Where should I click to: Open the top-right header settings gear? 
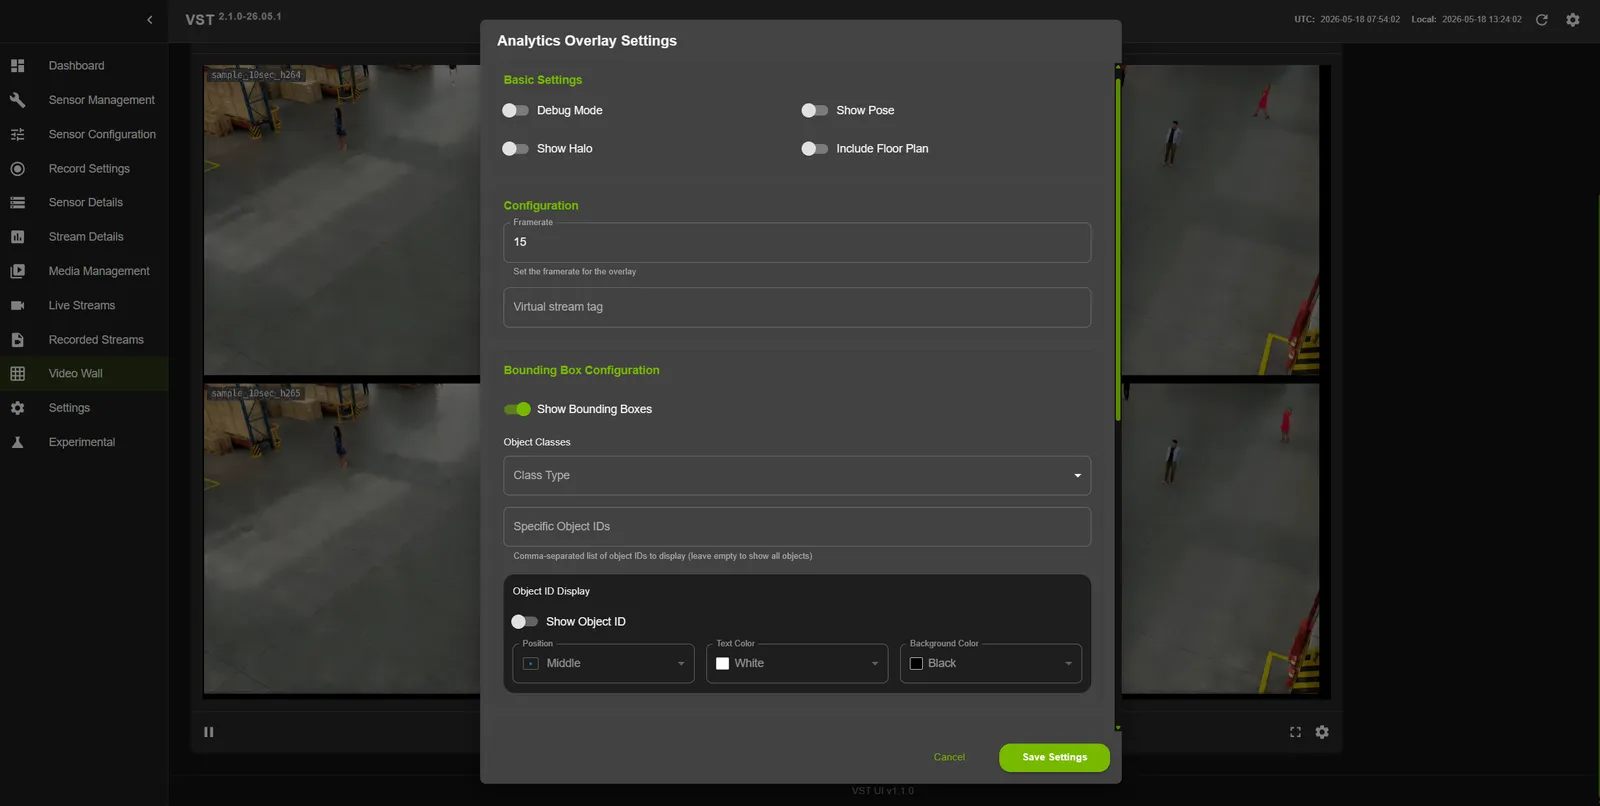[1573, 20]
